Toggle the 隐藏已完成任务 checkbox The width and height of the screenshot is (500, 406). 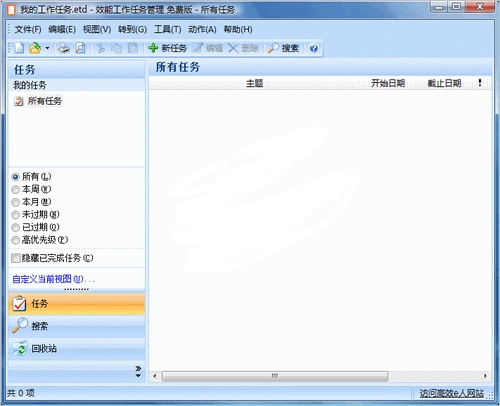click(x=15, y=258)
